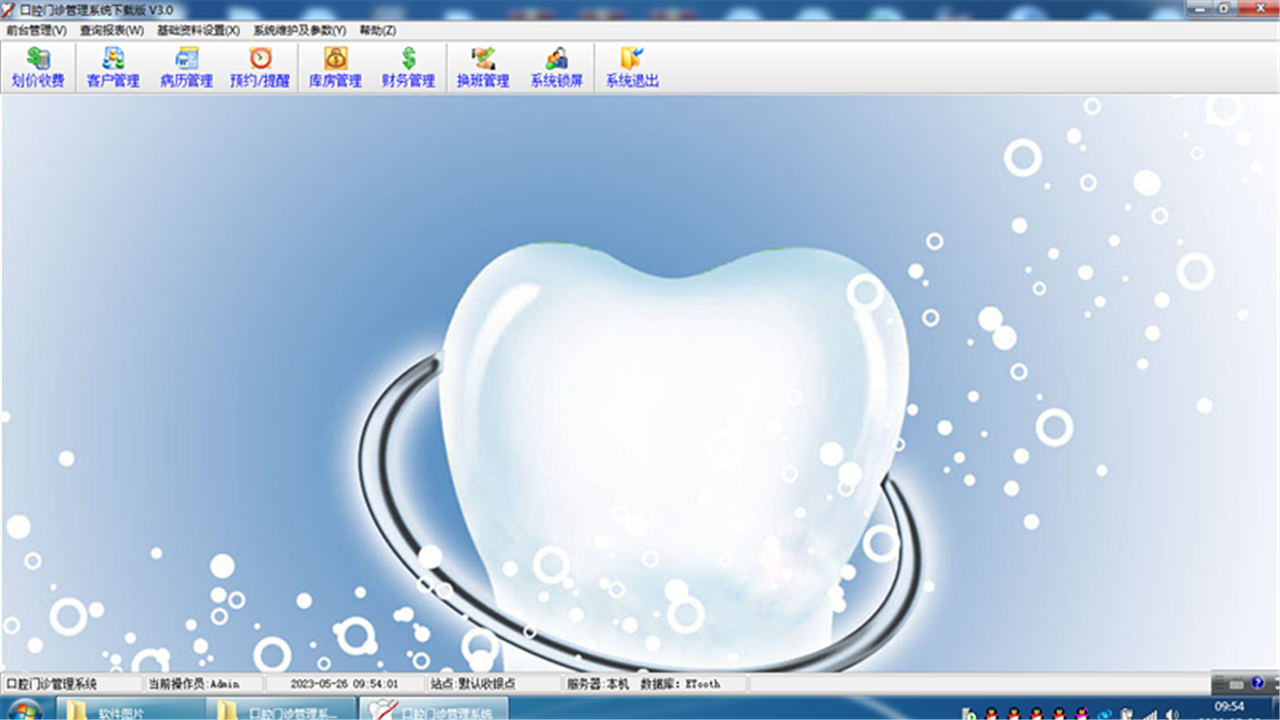The image size is (1280, 720).
Task: Open the 帮助(Z) help menu
Action: point(377,31)
